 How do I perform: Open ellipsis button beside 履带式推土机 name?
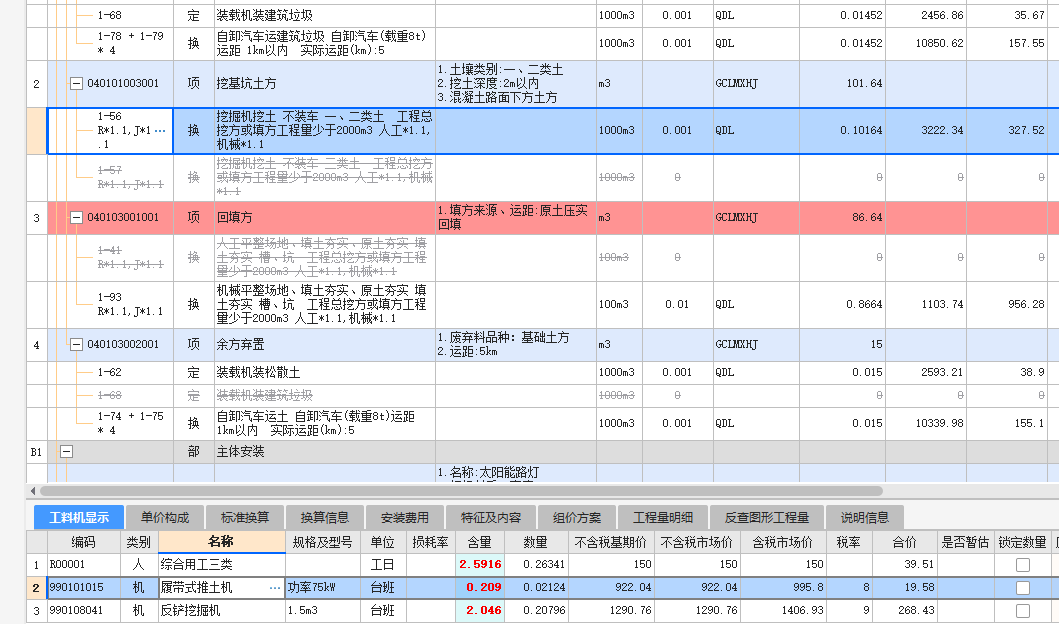275,588
